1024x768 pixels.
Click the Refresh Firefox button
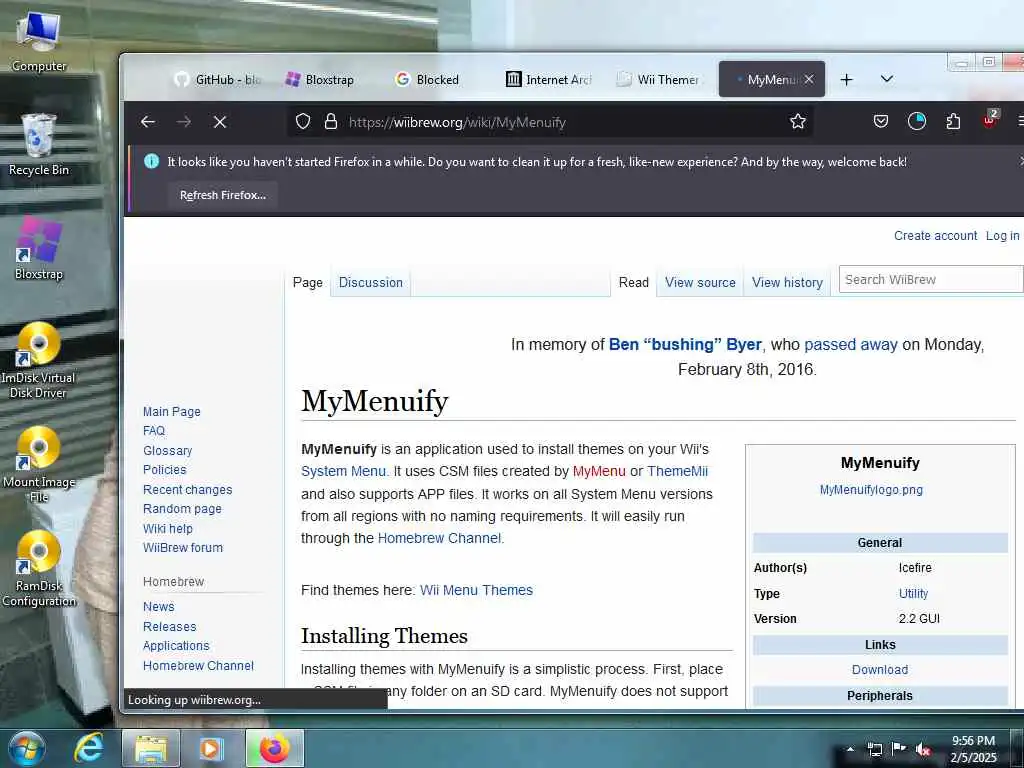click(x=223, y=195)
